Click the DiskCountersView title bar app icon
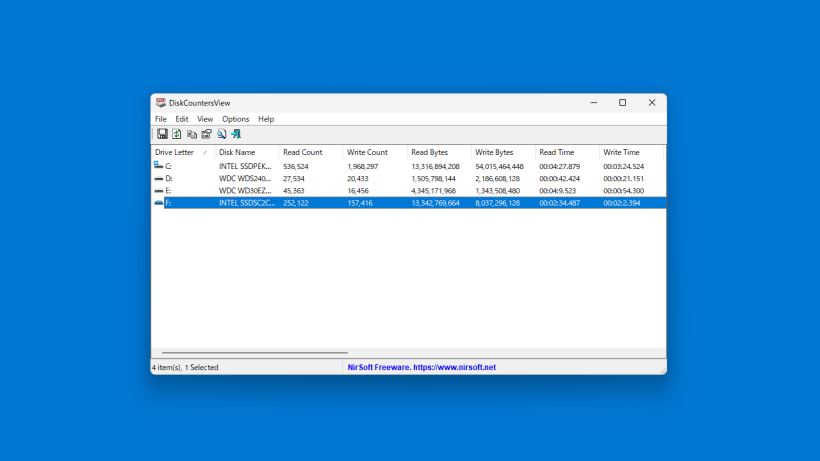The width and height of the screenshot is (820, 461). coord(161,102)
